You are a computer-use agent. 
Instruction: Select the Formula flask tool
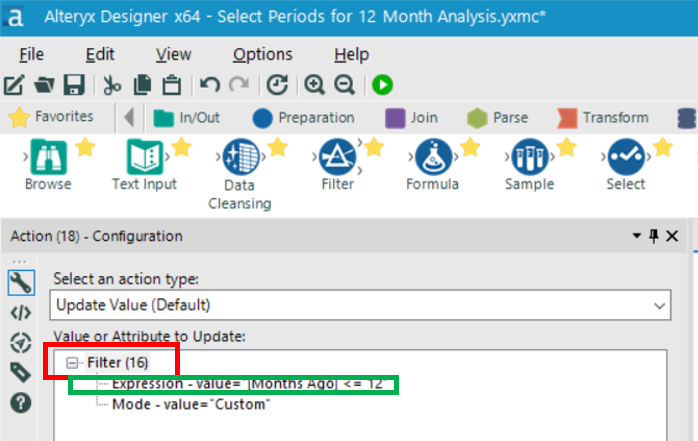[432, 159]
